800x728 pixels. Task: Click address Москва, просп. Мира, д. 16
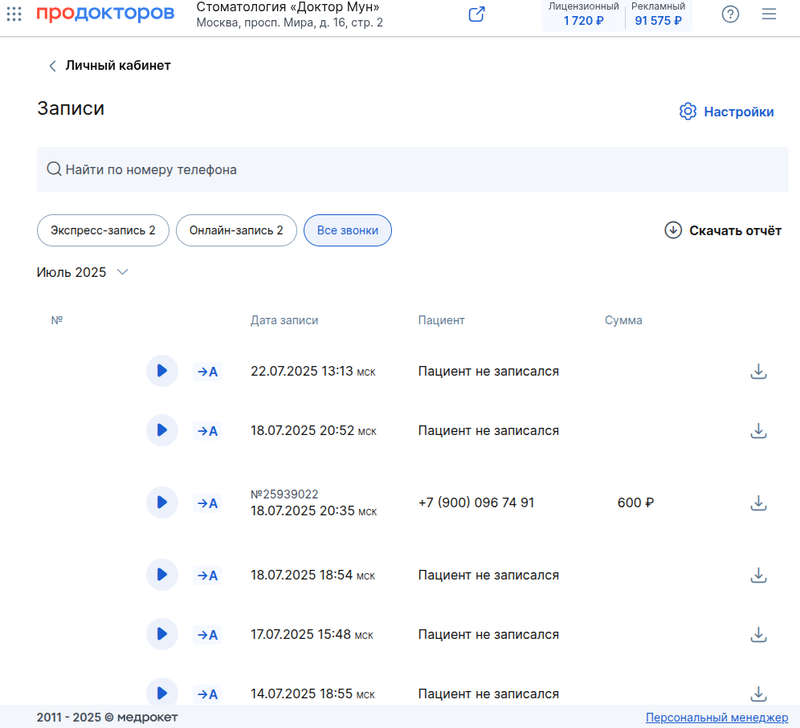(x=289, y=23)
